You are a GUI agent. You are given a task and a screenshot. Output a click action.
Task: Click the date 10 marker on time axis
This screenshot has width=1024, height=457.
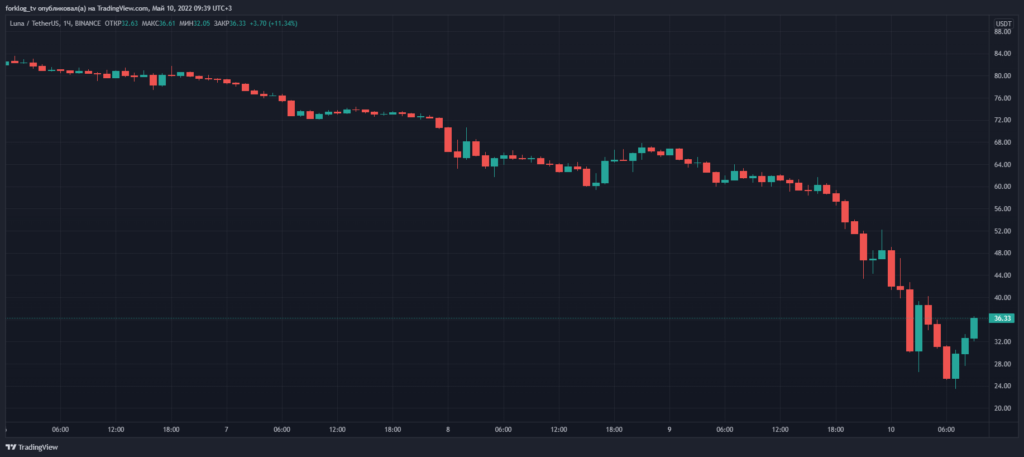(890, 430)
